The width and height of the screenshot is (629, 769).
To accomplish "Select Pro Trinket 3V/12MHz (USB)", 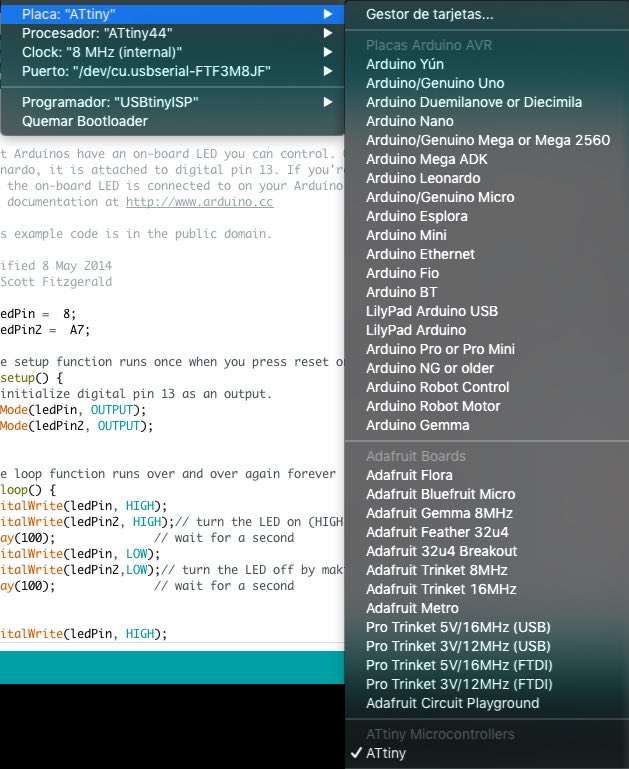I will click(458, 646).
